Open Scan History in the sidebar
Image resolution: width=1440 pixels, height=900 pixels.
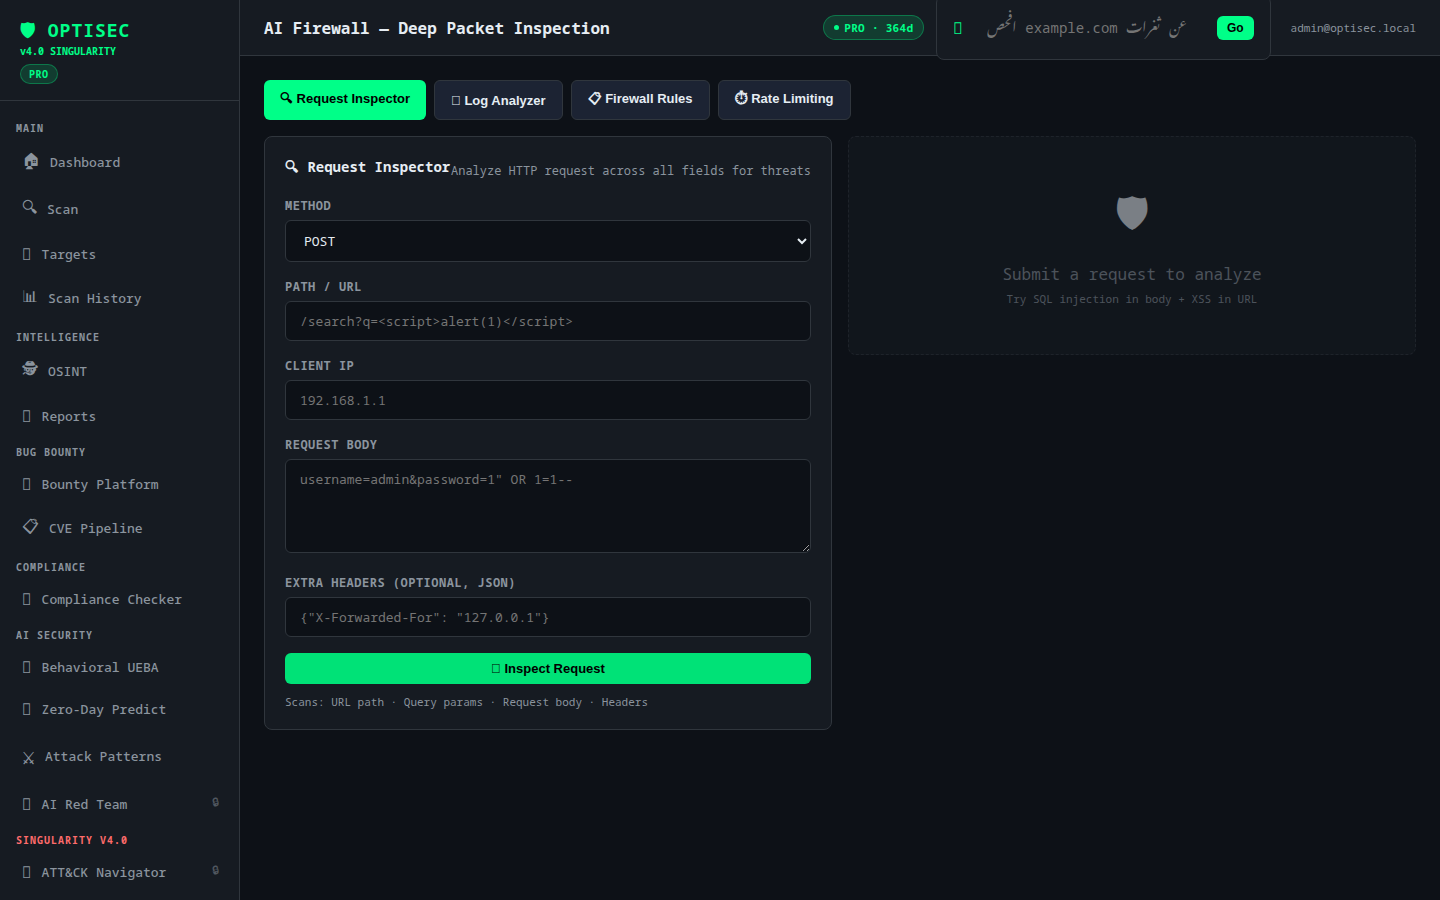pos(120,298)
